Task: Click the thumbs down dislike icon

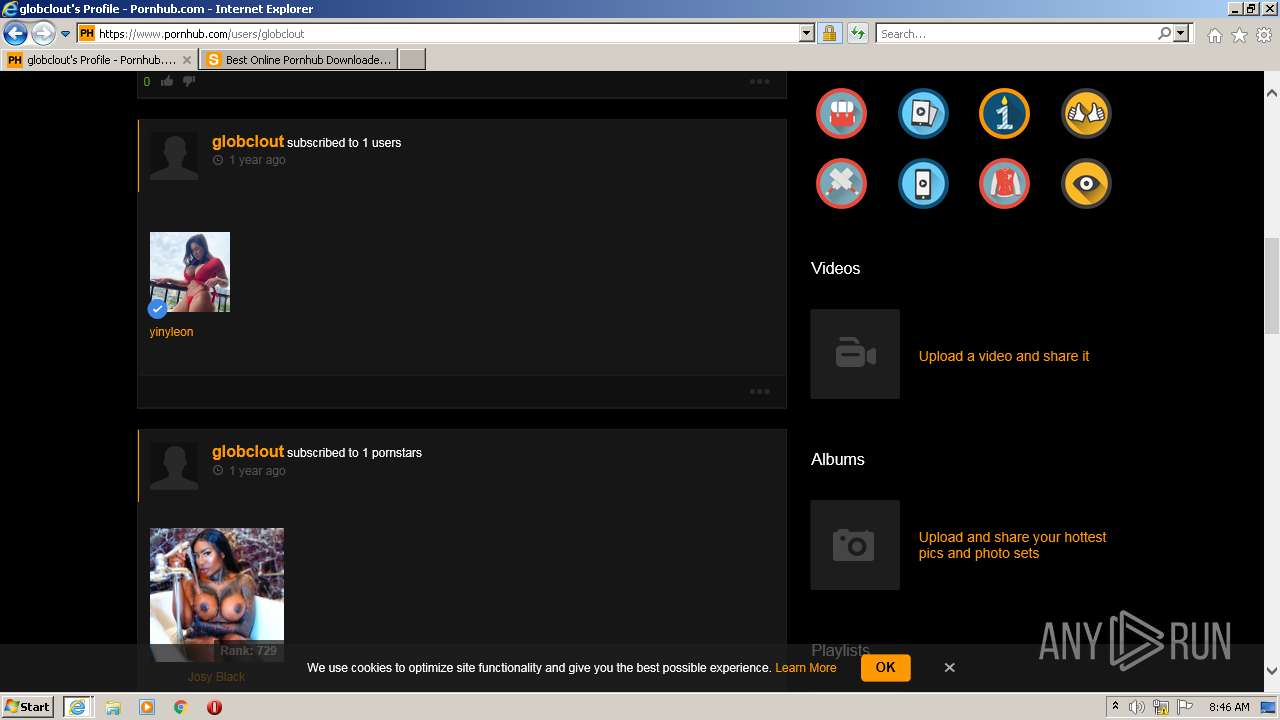Action: pyautogui.click(x=188, y=81)
